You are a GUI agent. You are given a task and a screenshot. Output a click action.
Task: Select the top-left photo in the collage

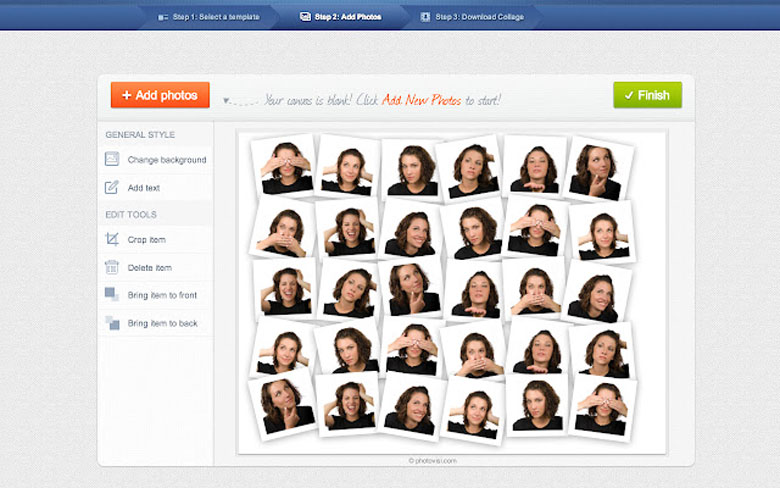click(x=282, y=164)
